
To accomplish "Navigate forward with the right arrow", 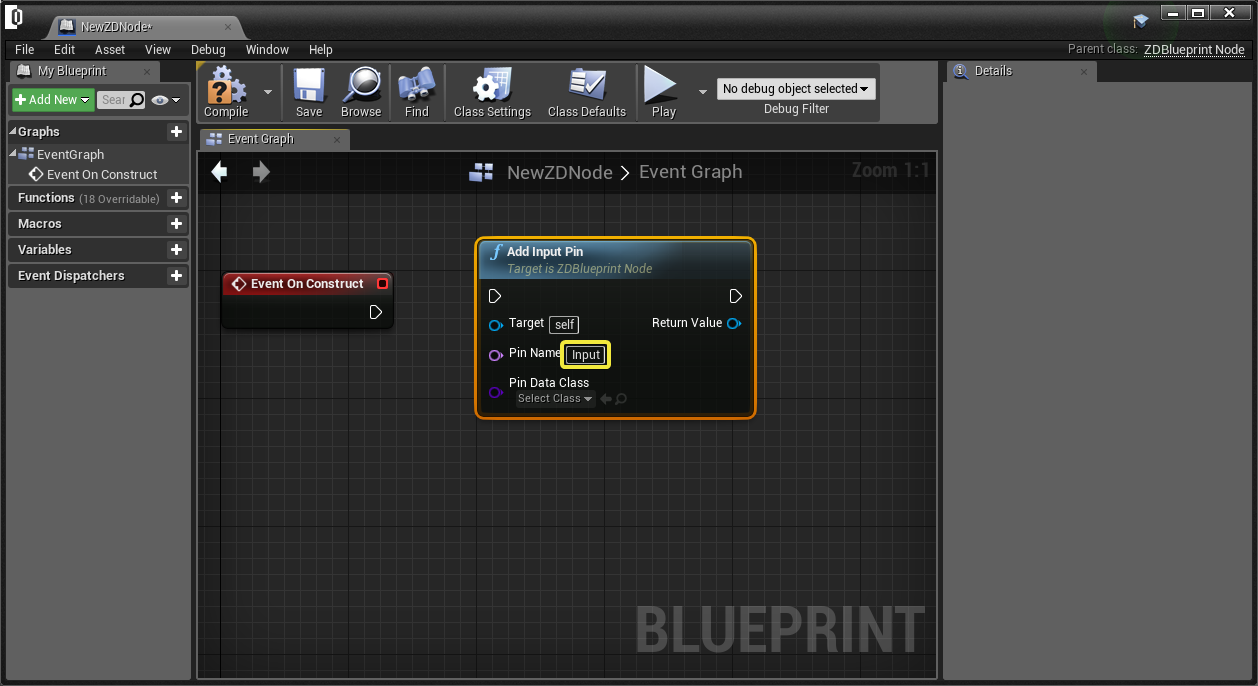I will (x=261, y=172).
